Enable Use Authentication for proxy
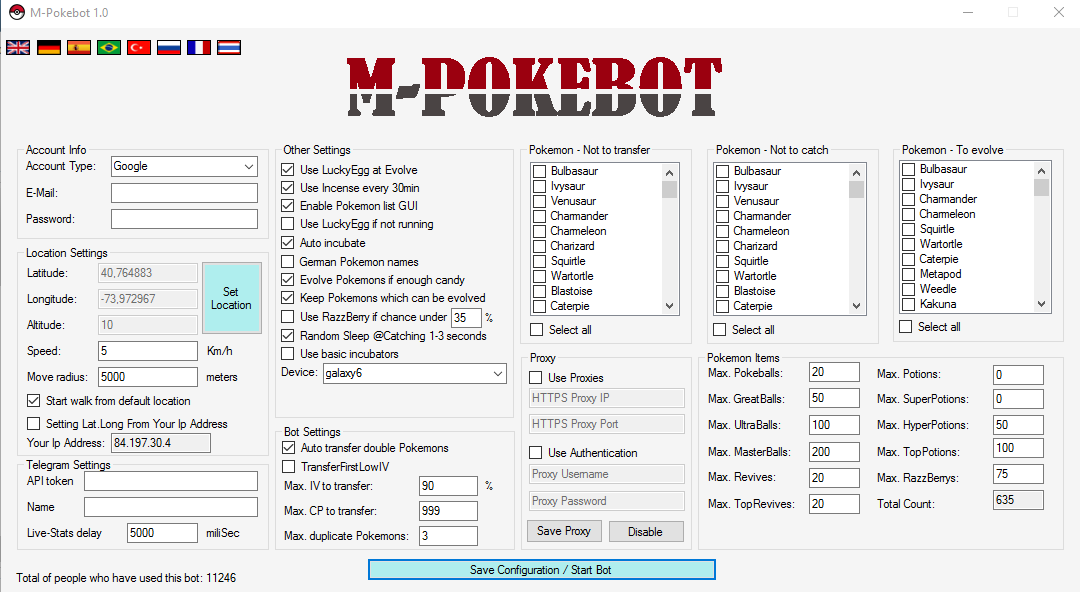Screen dimensions: 1080x592 pyautogui.click(x=535, y=453)
